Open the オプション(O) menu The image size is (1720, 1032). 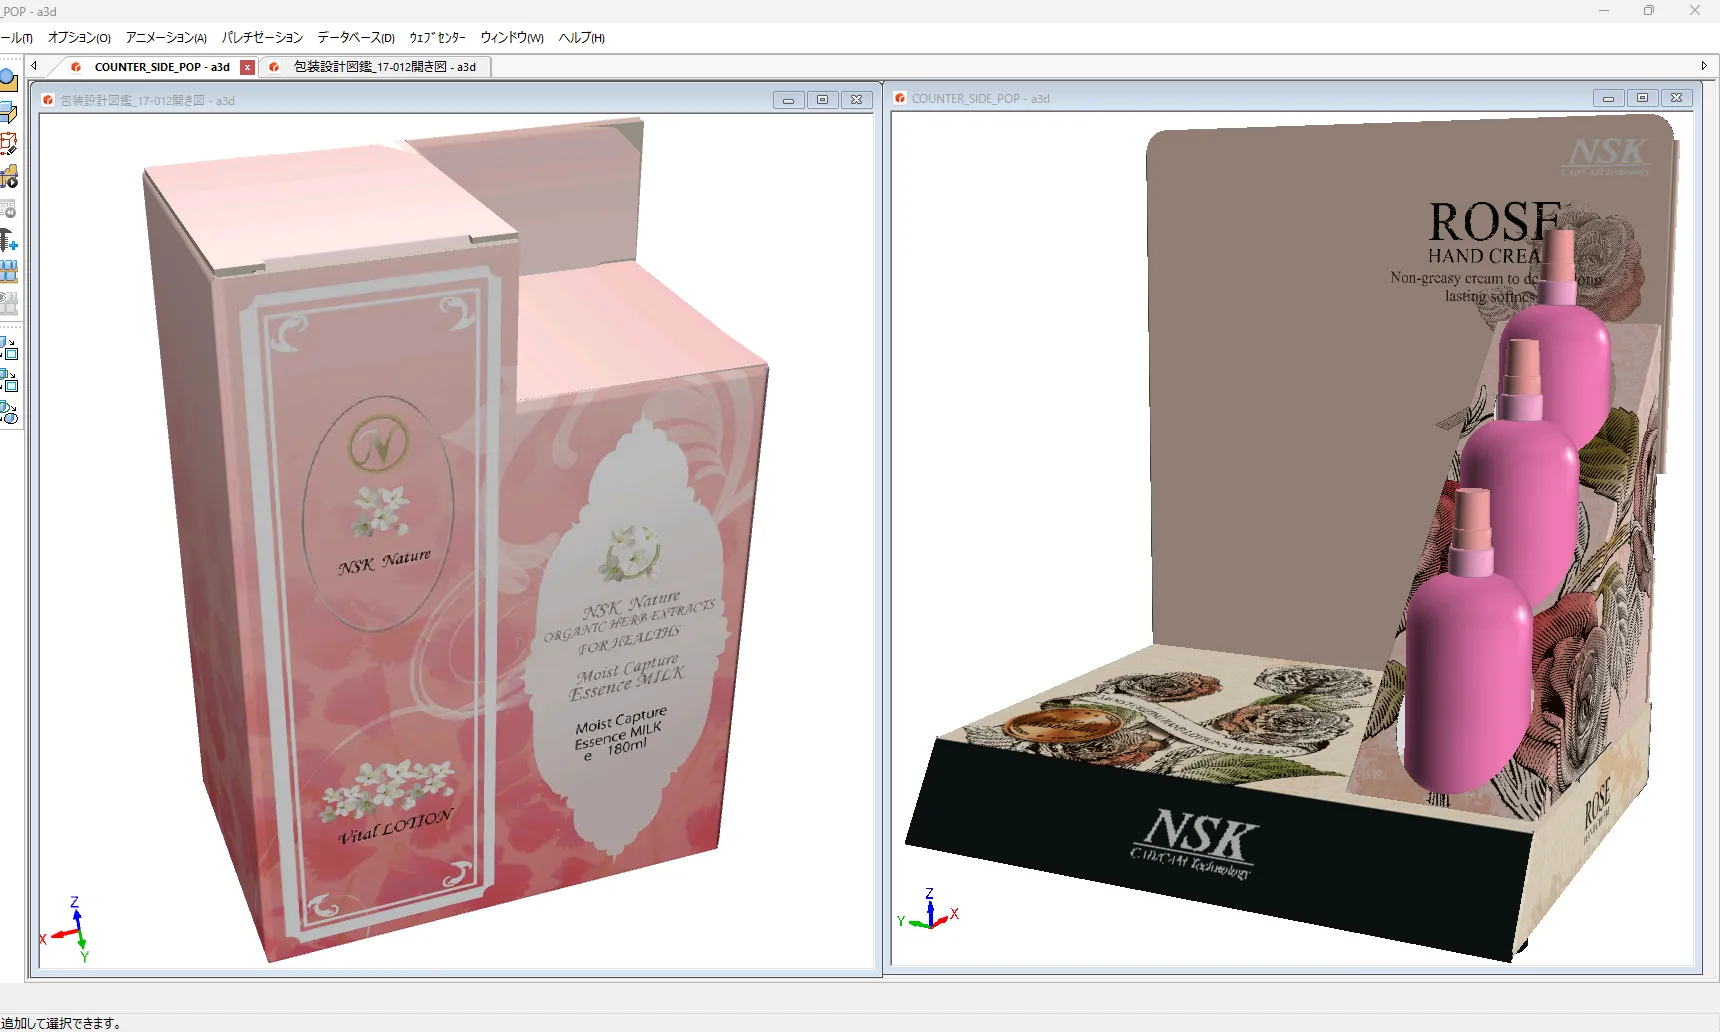pyautogui.click(x=79, y=38)
